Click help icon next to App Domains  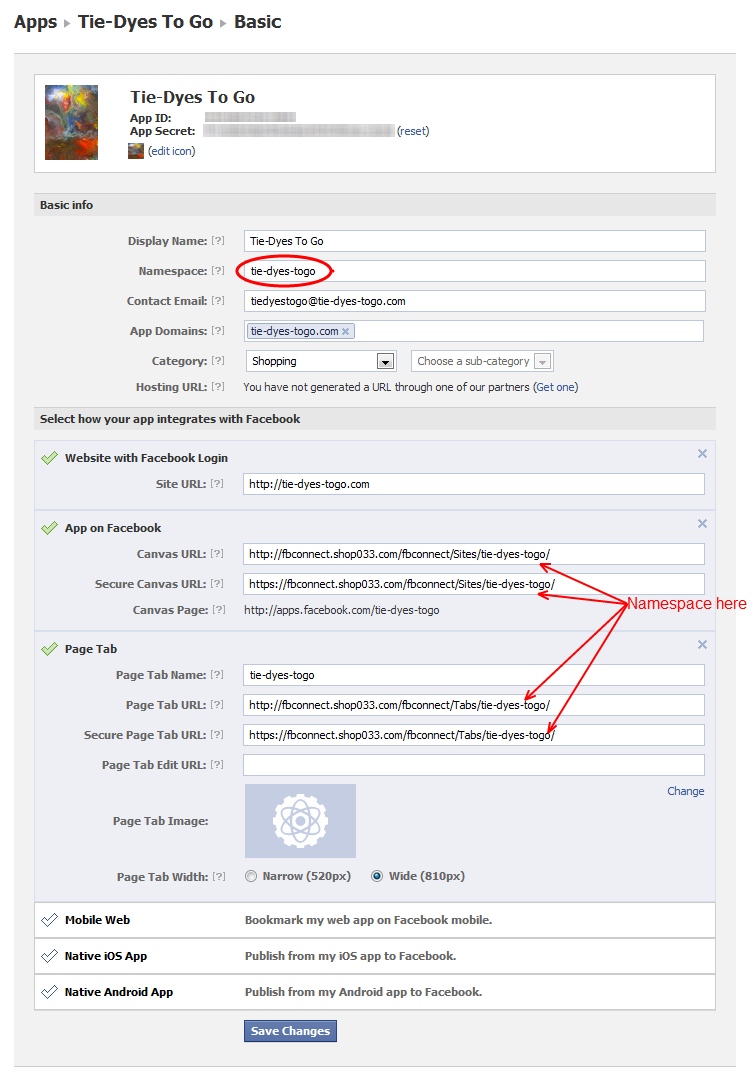[x=218, y=331]
